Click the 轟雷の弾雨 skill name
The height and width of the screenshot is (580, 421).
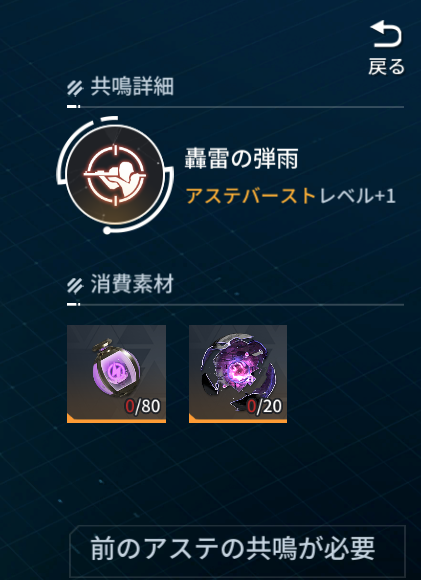tap(241, 160)
